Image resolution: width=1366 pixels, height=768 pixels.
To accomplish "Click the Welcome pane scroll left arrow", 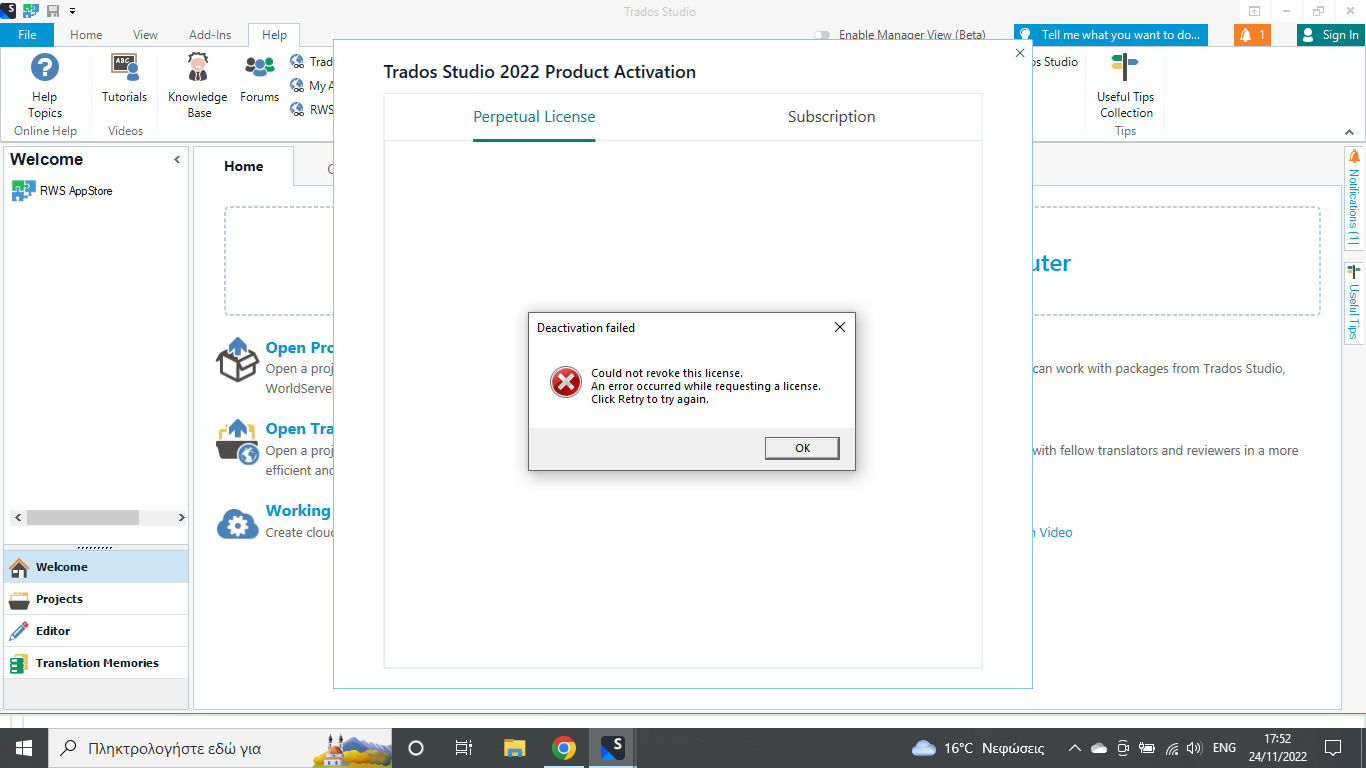I will point(17,518).
